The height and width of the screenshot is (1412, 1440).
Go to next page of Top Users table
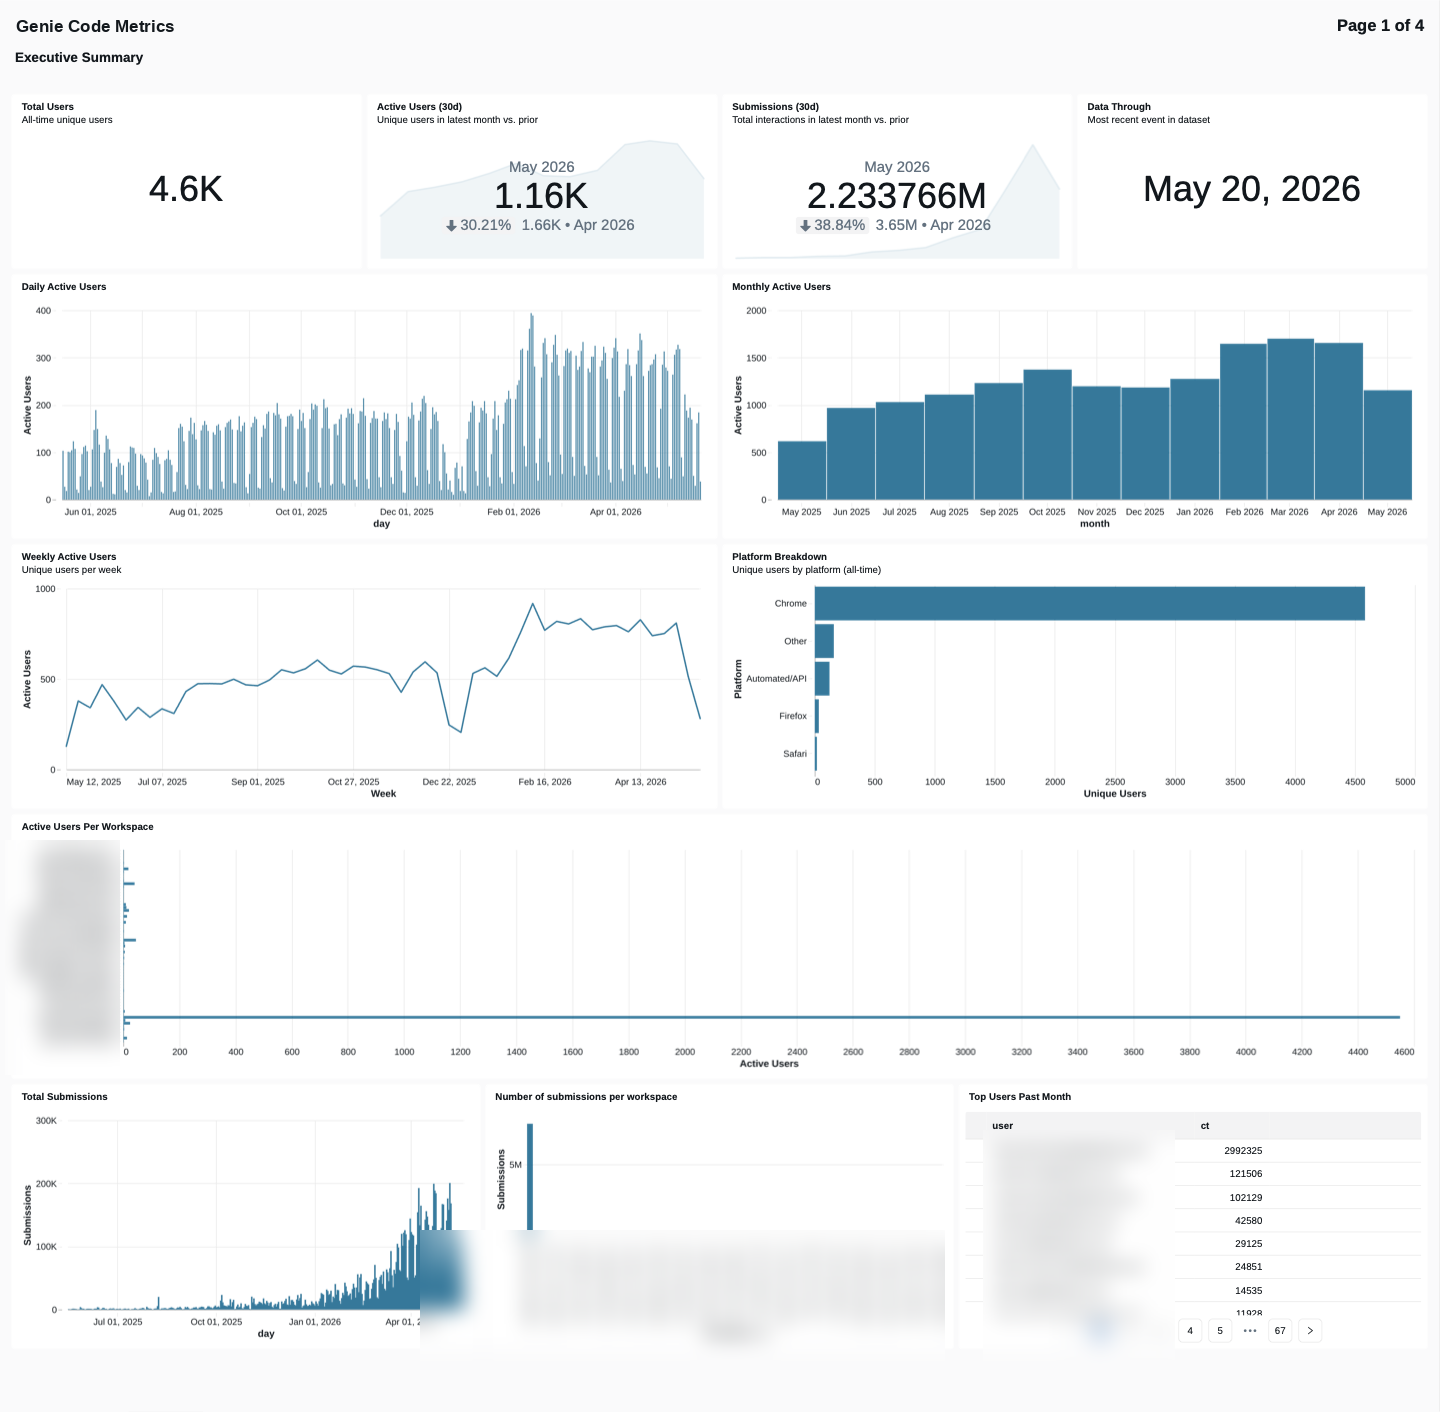1310,1330
